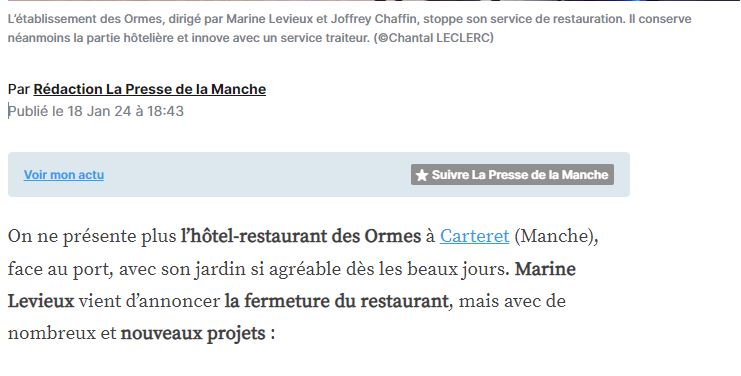Follow the Carteret link in the article
Image resolution: width=741 pixels, height=376 pixels.
tap(474, 236)
